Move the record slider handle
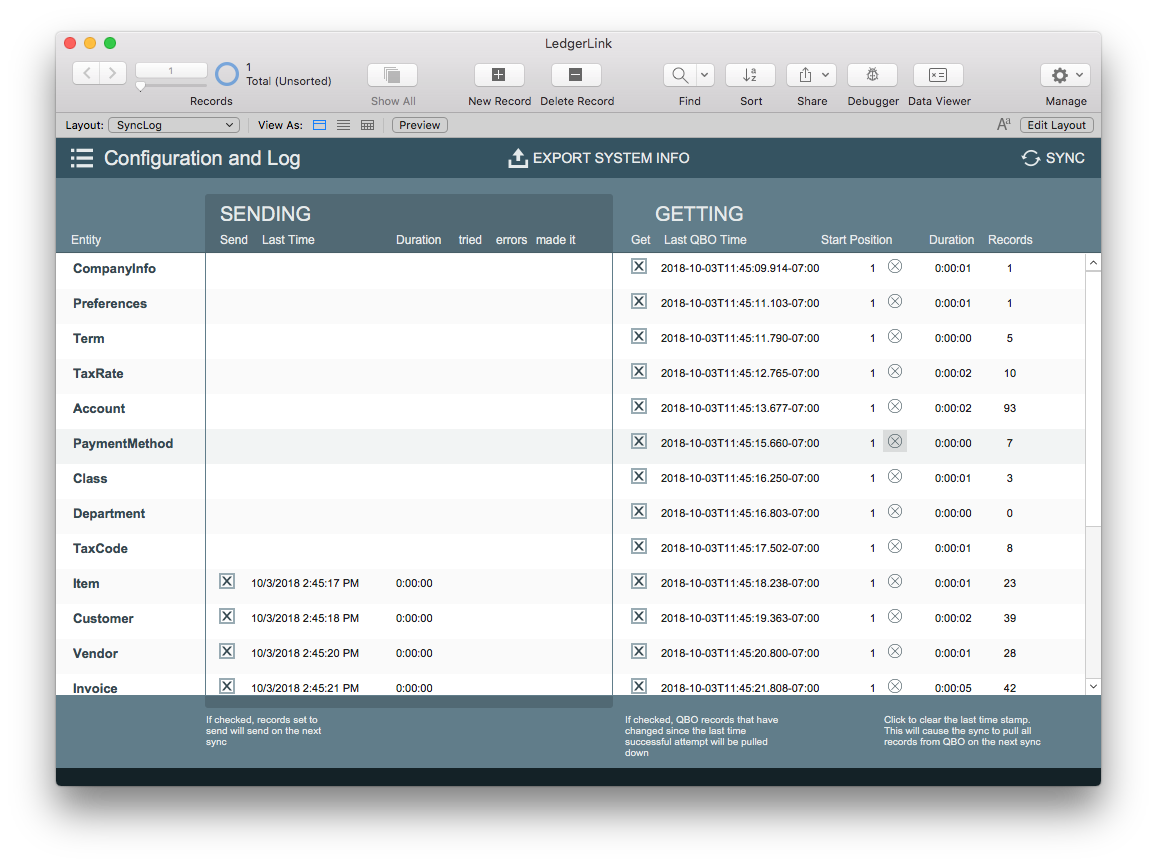 tap(140, 86)
